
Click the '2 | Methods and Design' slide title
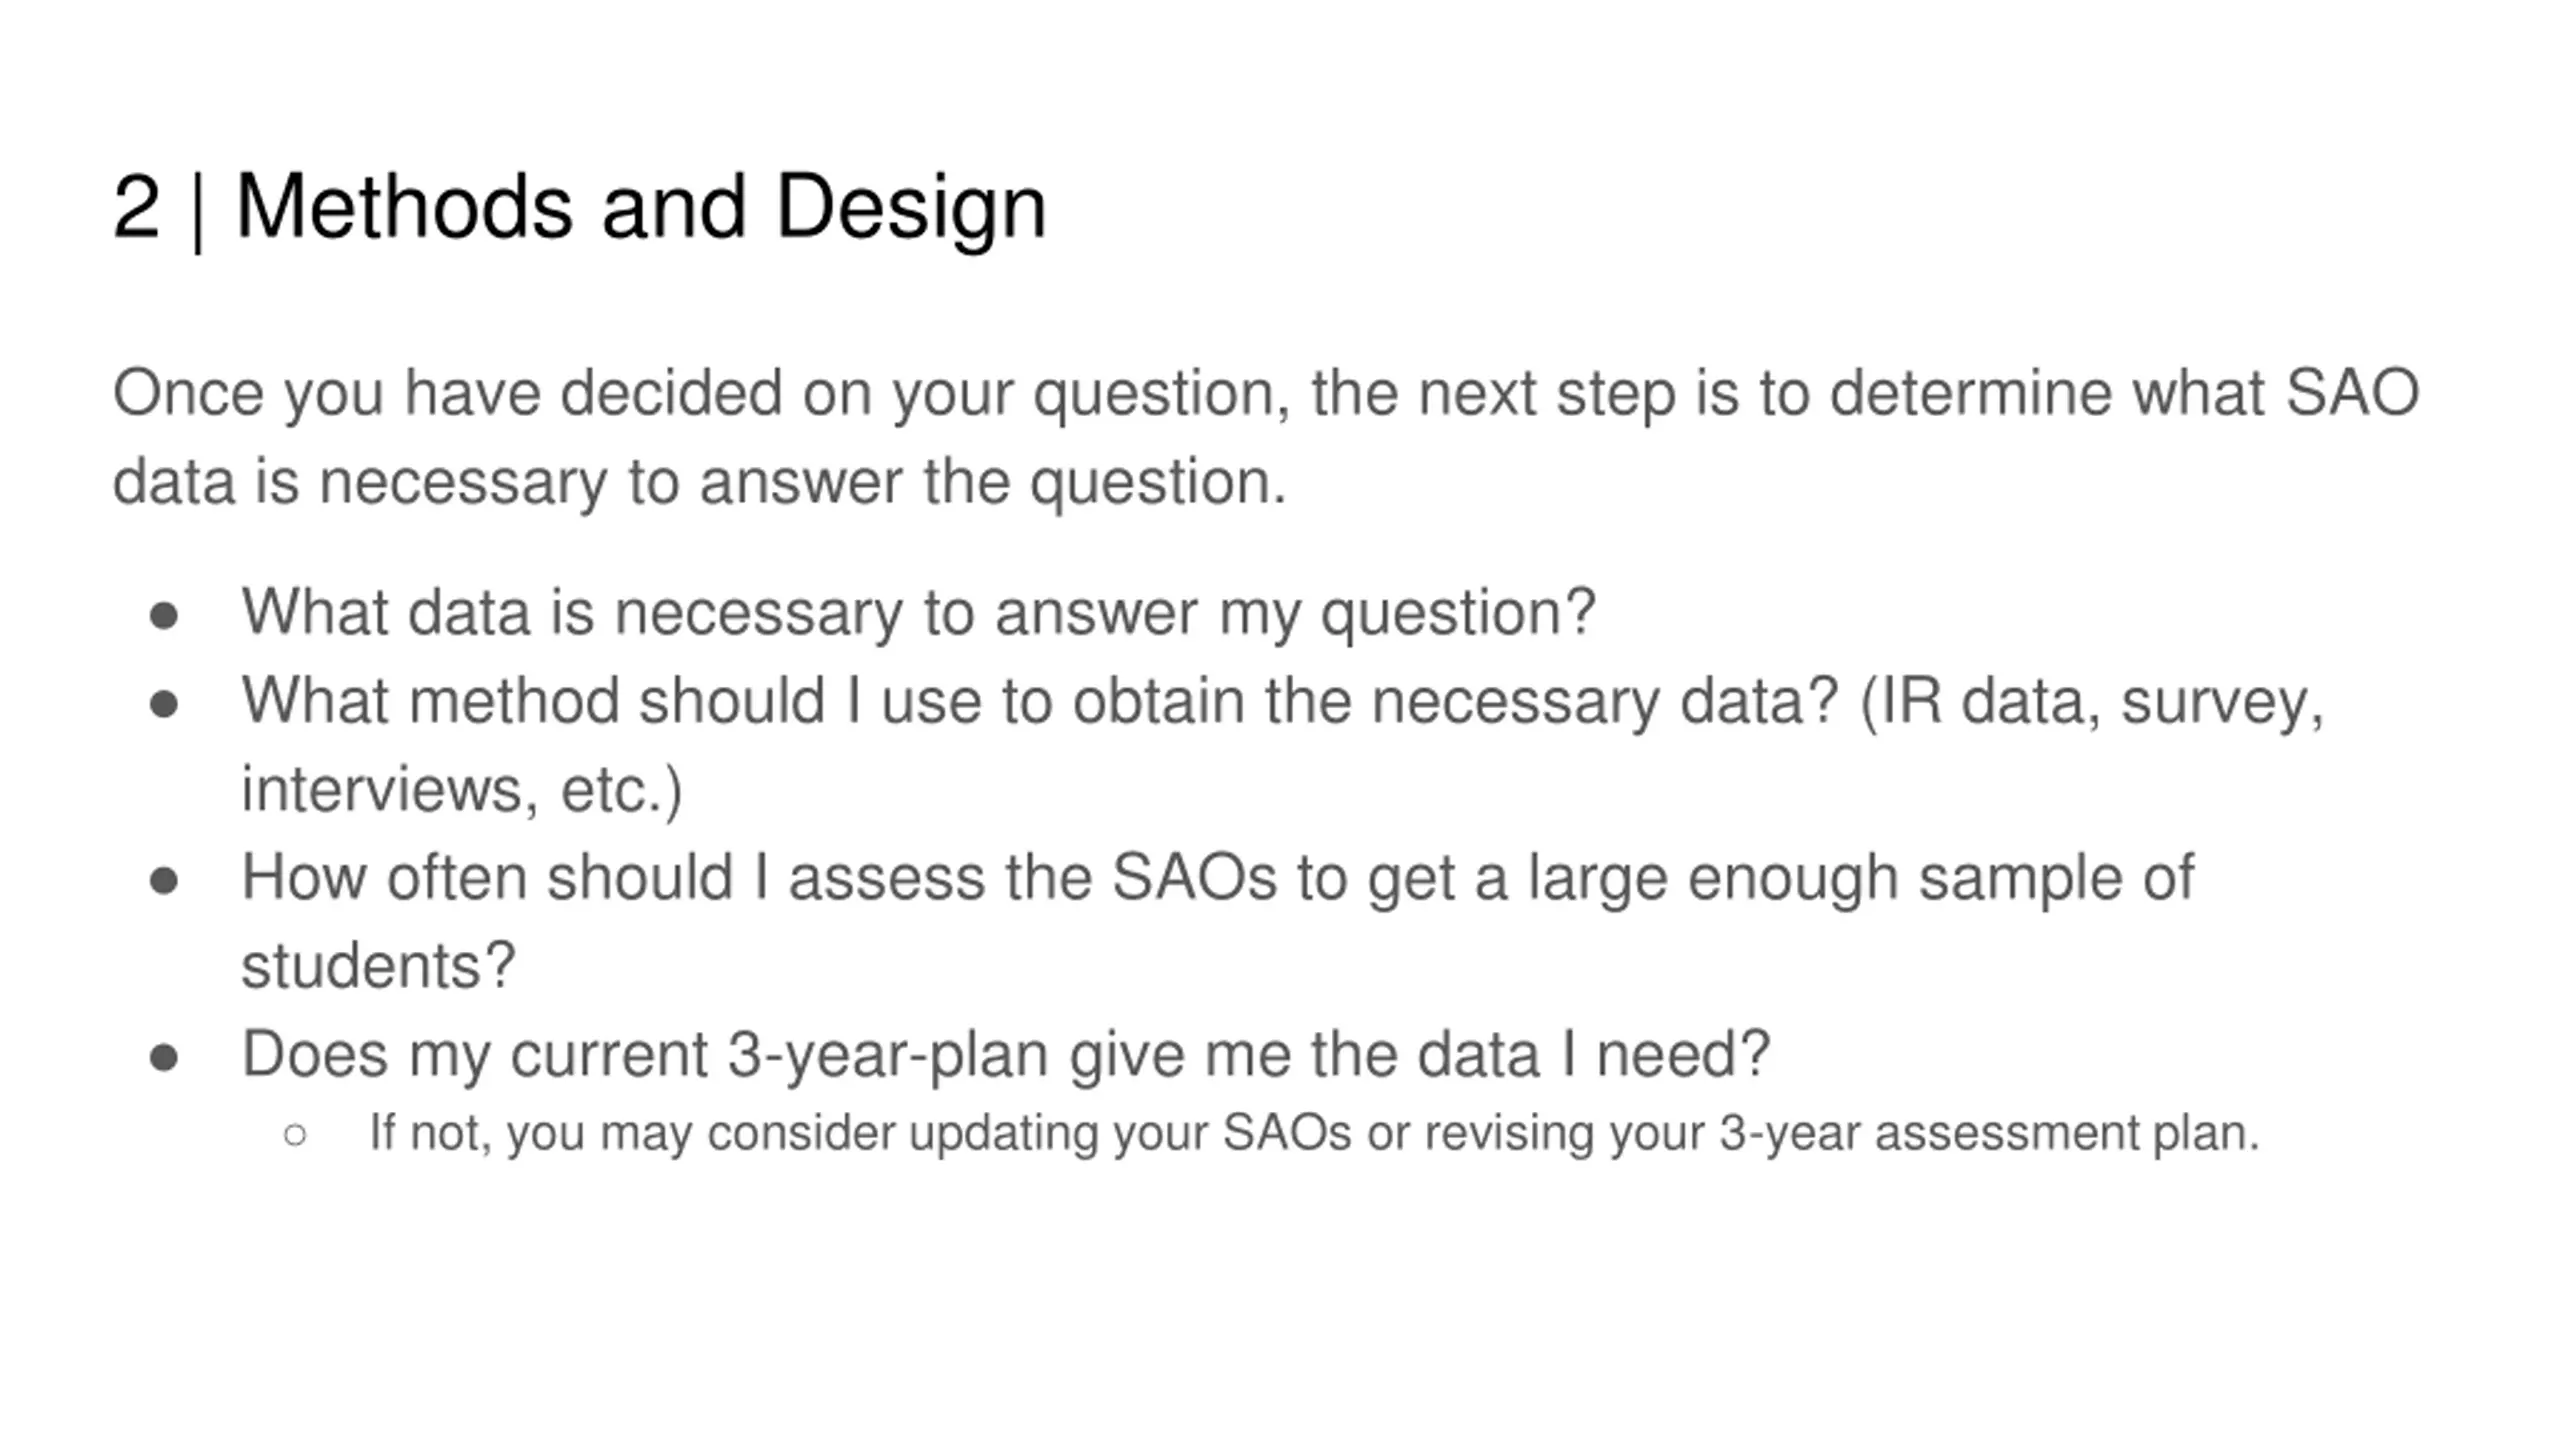[x=579, y=207]
